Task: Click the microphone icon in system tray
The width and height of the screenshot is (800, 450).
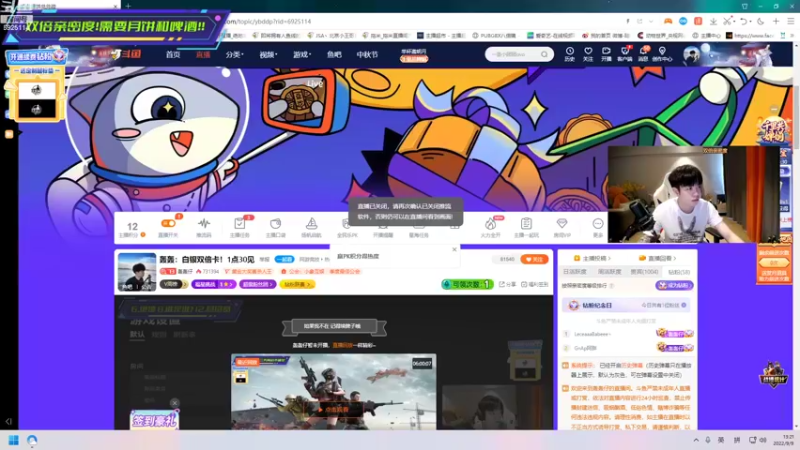Action: (708, 440)
